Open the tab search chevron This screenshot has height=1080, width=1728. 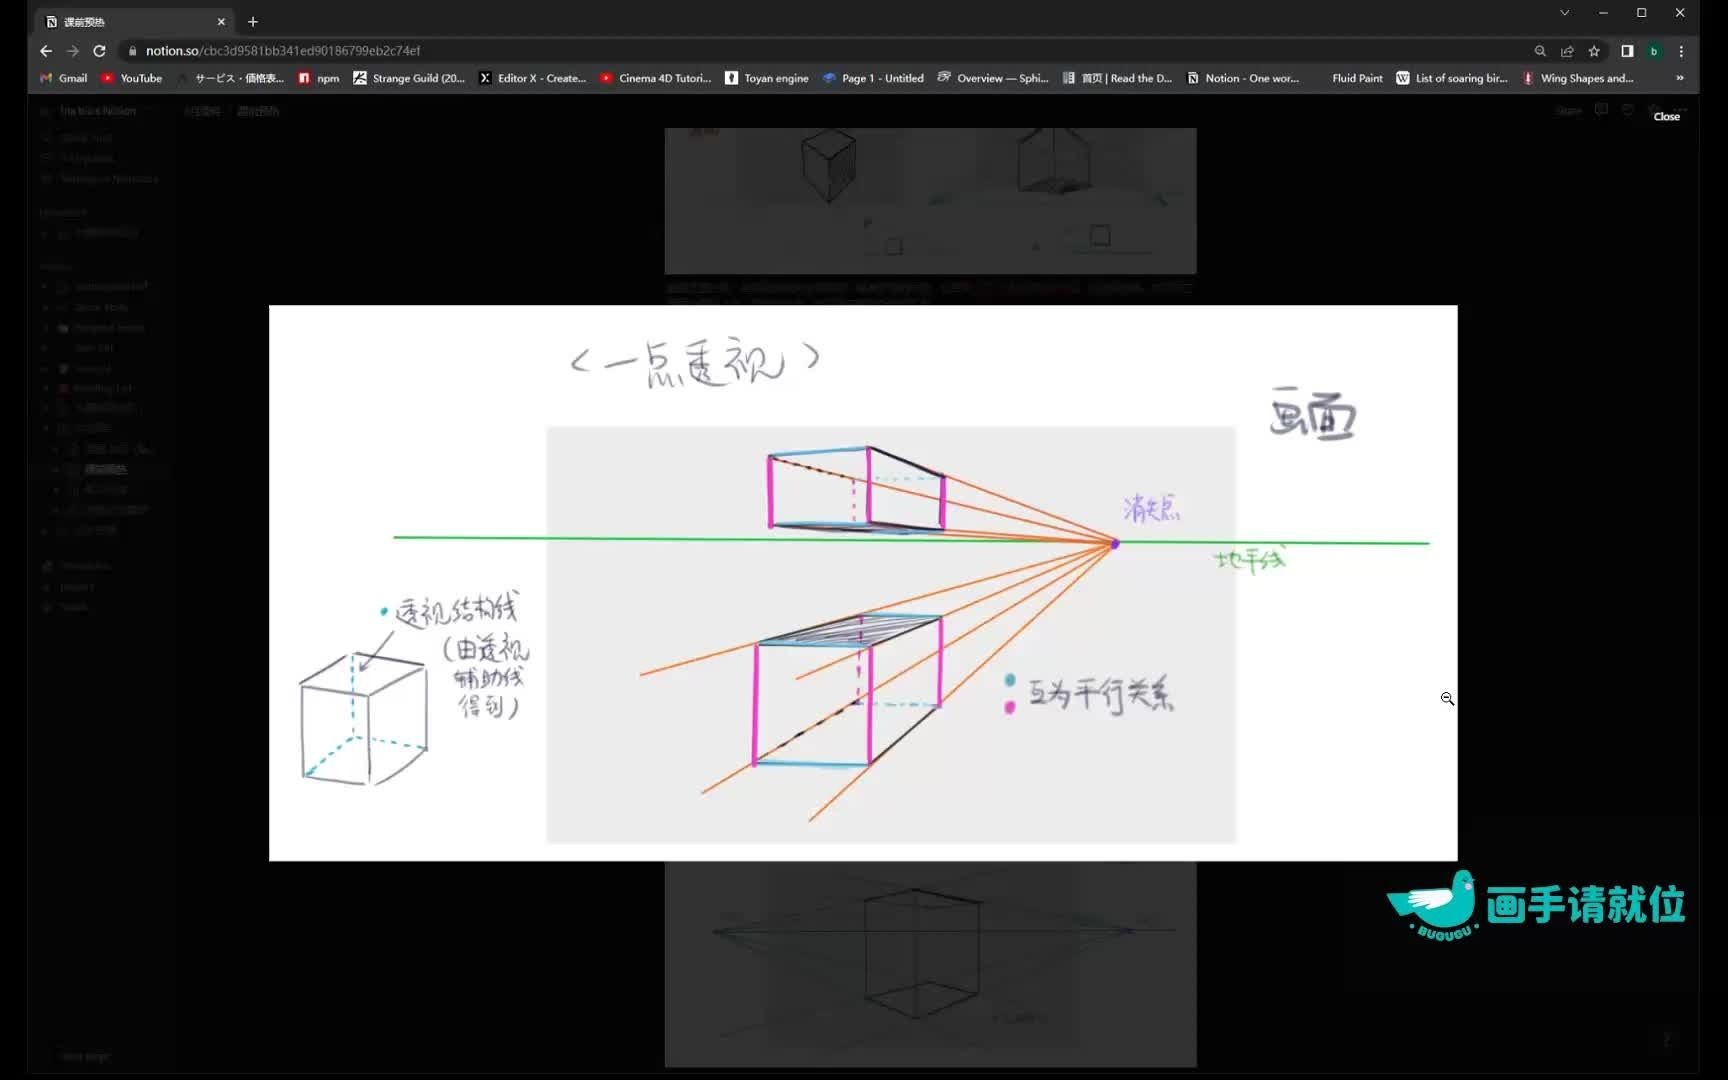(1564, 13)
